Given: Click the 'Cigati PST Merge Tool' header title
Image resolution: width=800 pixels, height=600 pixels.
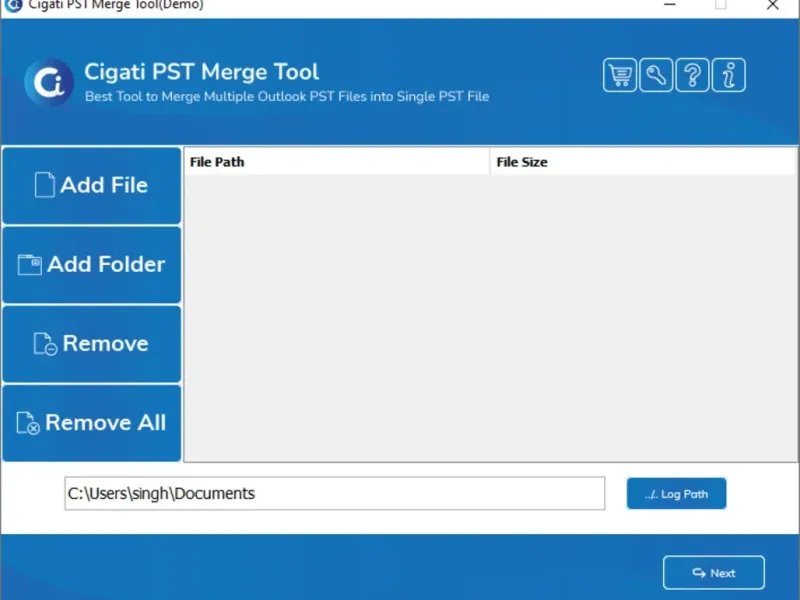Looking at the screenshot, I should point(202,72).
